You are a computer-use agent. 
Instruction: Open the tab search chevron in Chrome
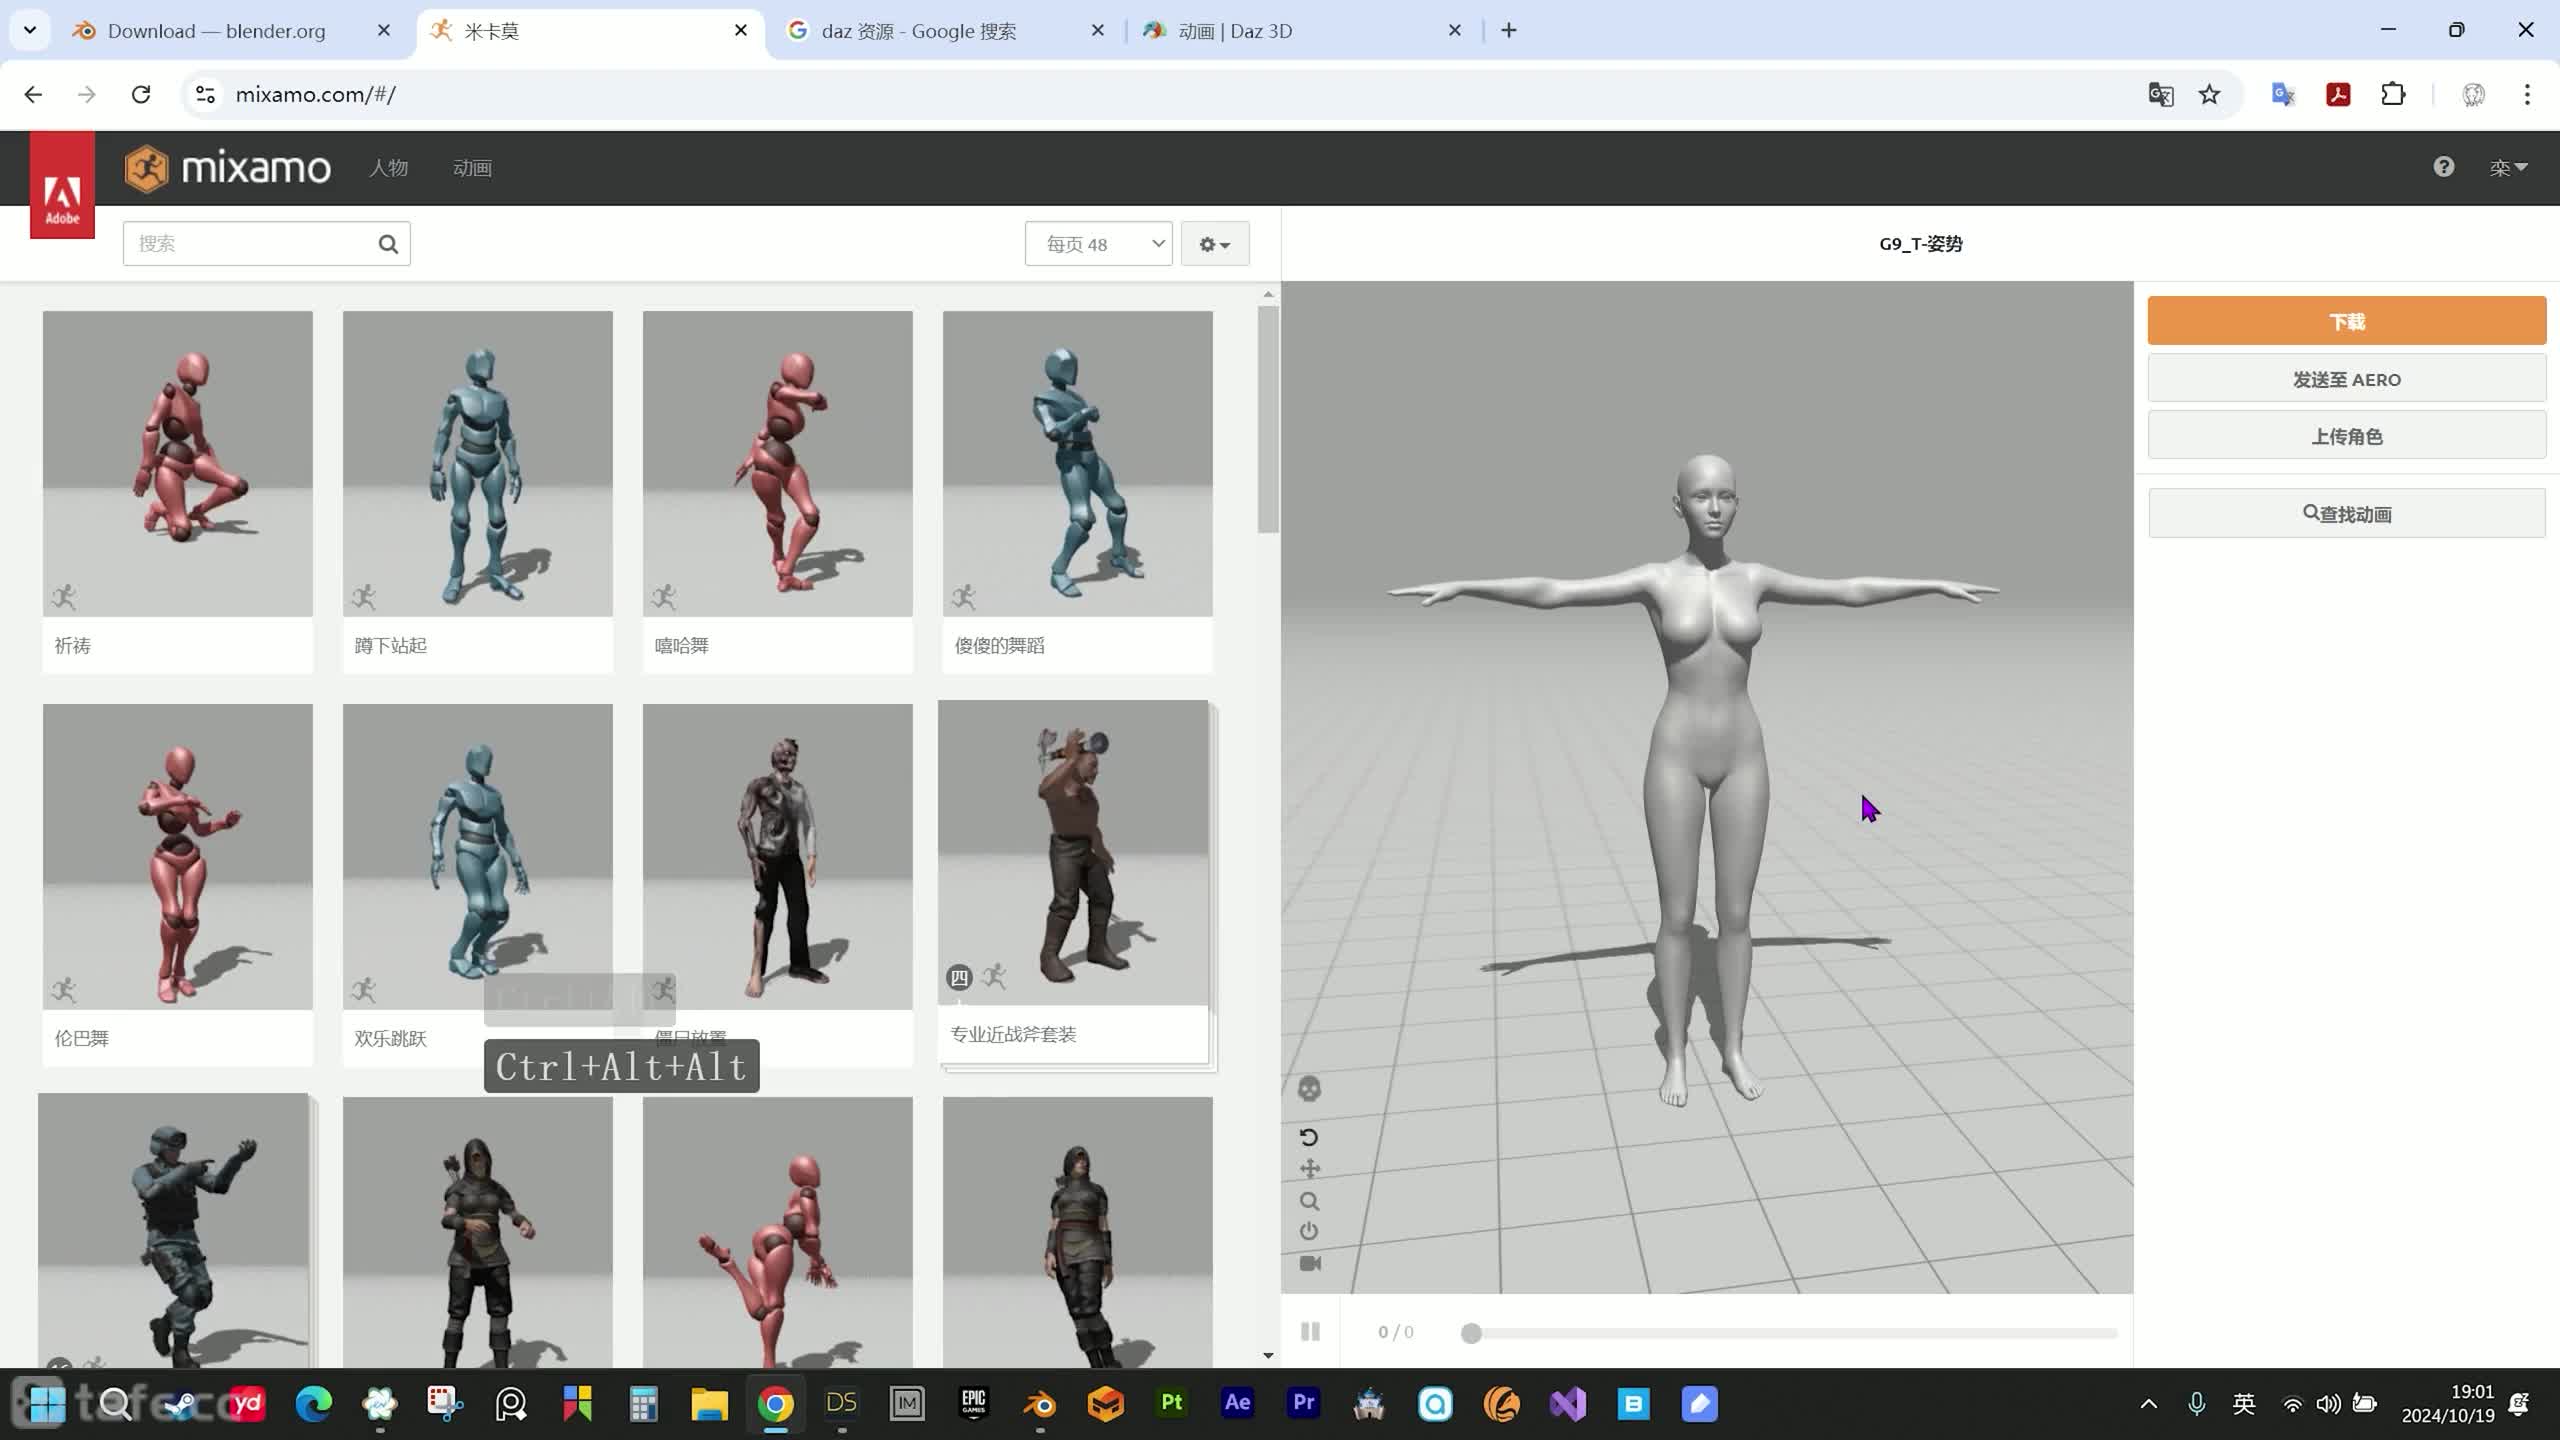point(30,30)
